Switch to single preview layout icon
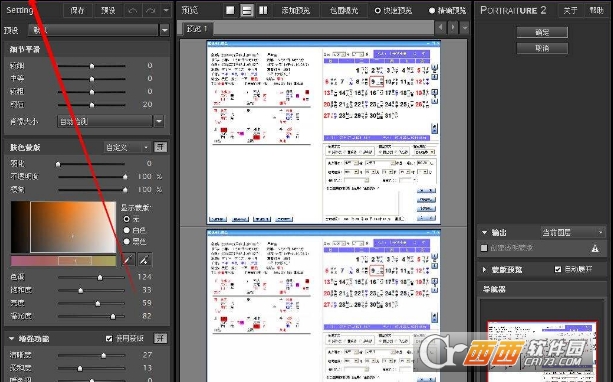Viewport: 613px width, 382px height. tap(230, 10)
